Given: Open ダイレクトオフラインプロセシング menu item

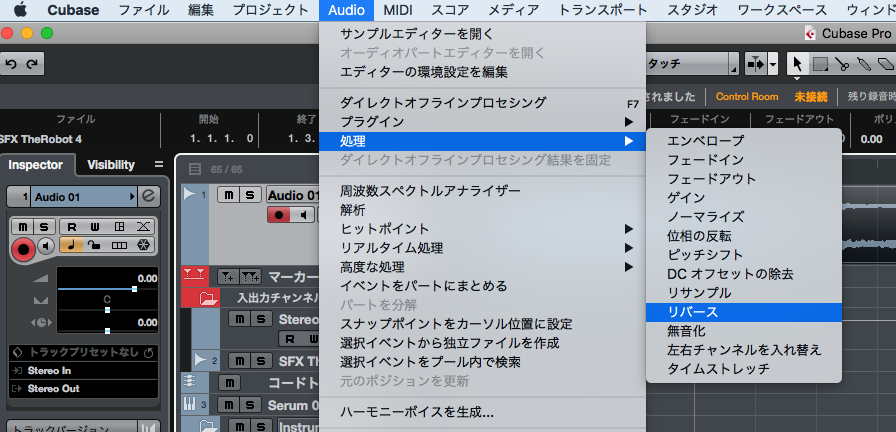Looking at the screenshot, I should tap(482, 103).
